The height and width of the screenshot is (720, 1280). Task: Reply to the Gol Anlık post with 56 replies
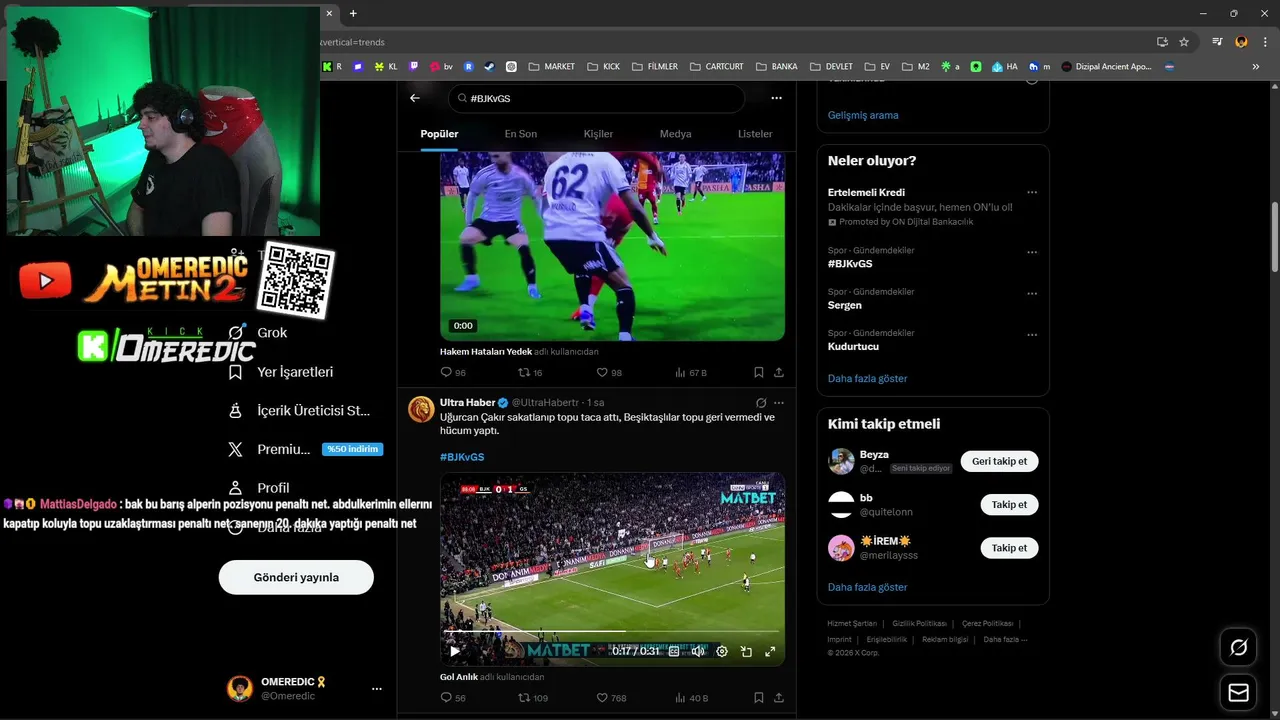click(453, 698)
